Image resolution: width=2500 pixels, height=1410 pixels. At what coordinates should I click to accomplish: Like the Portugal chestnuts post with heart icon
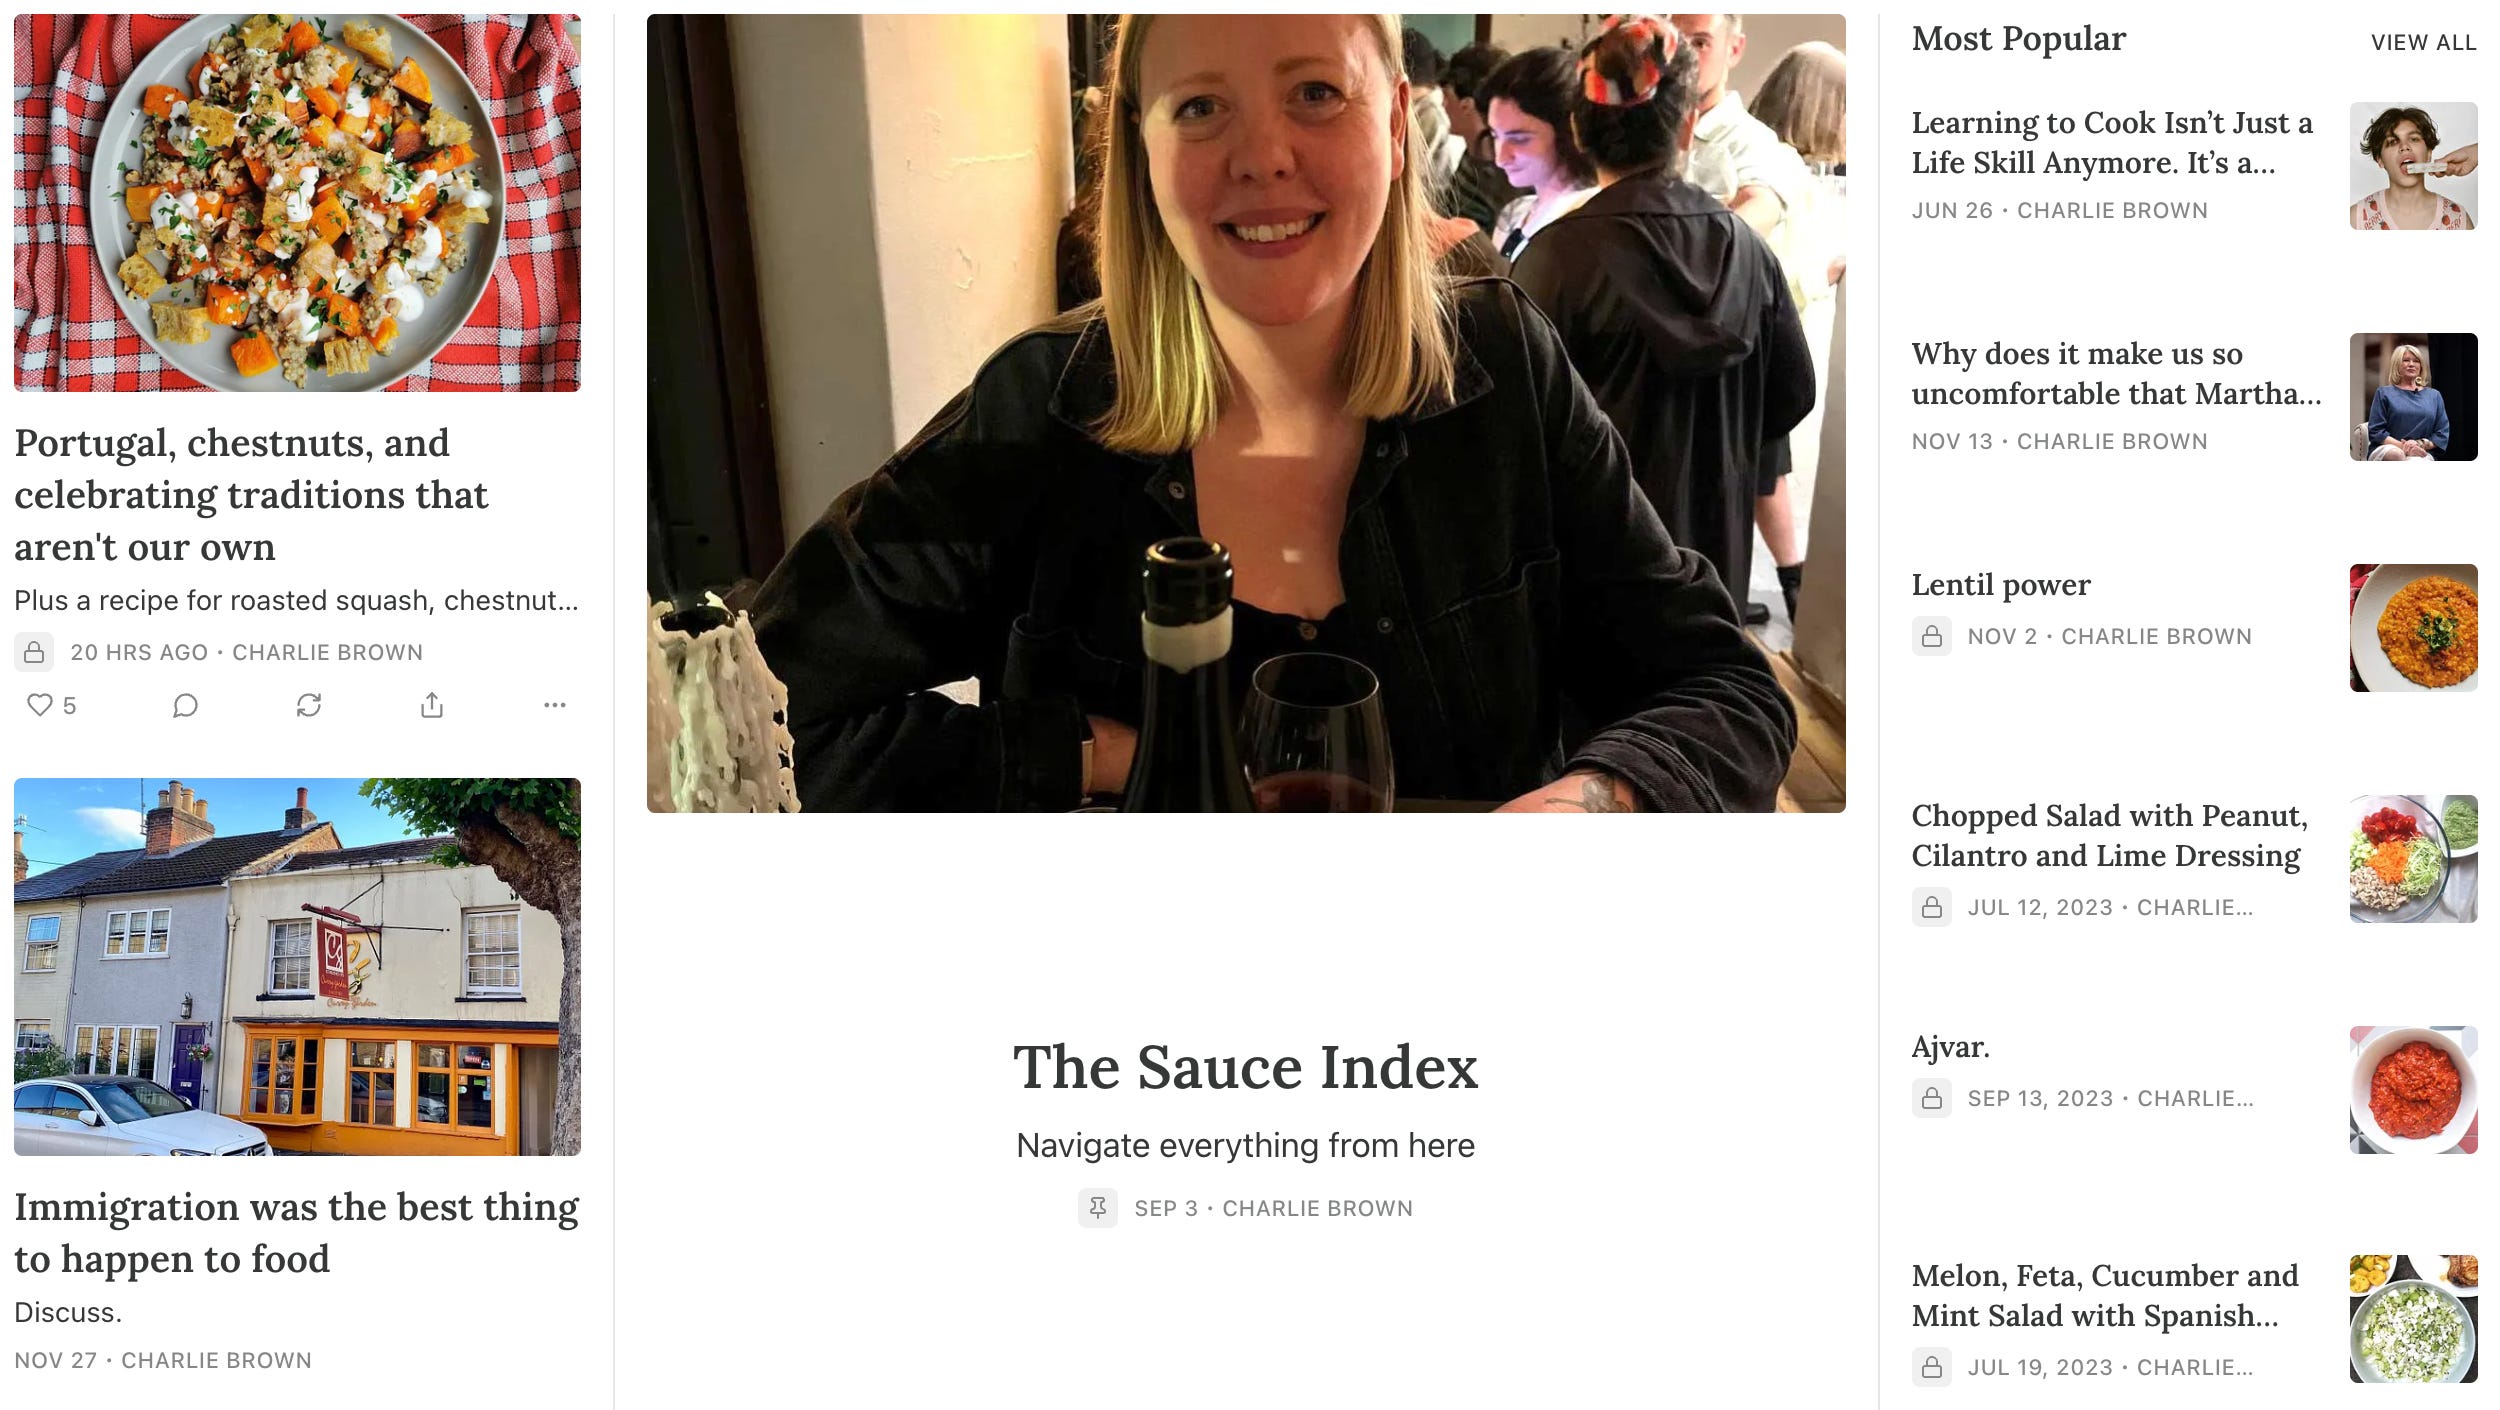(40, 705)
